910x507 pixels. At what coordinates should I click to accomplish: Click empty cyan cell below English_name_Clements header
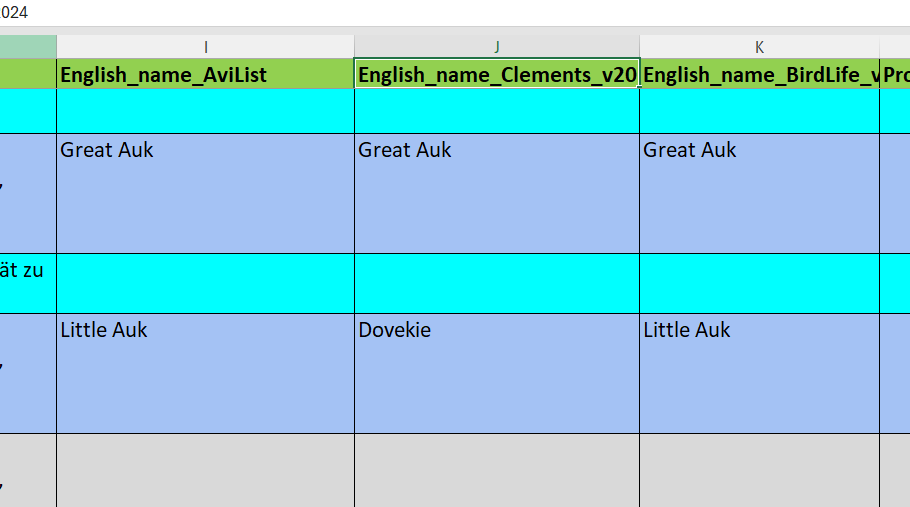(497, 111)
